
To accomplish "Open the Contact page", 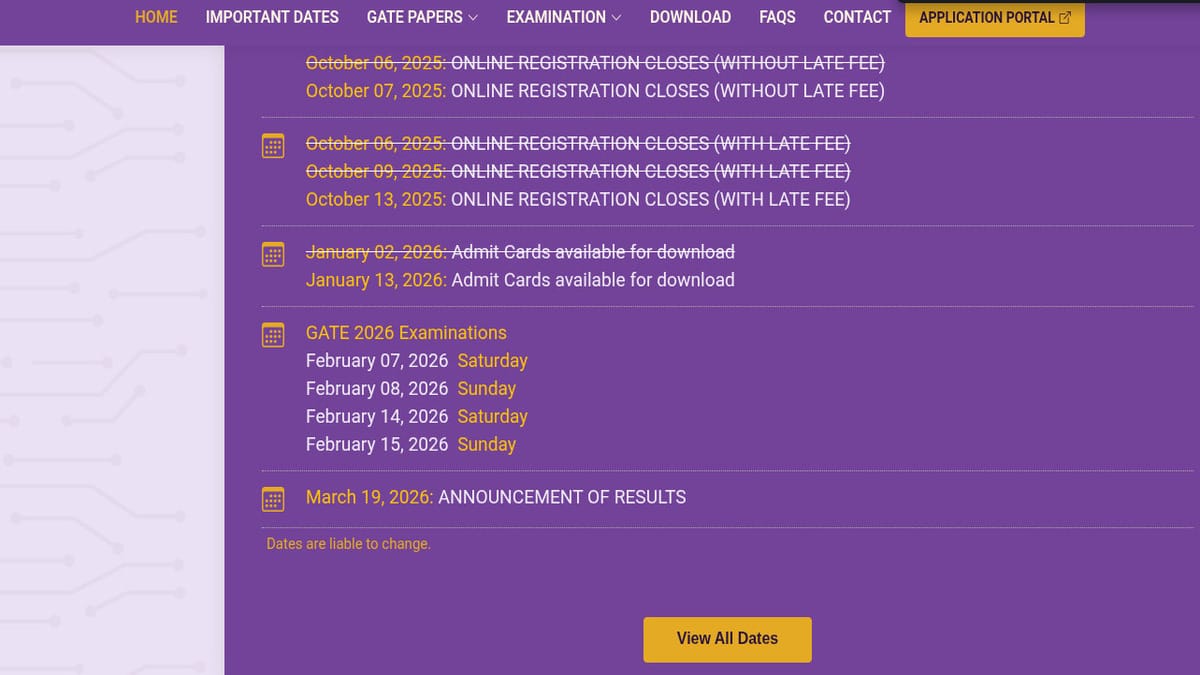I will pos(857,17).
